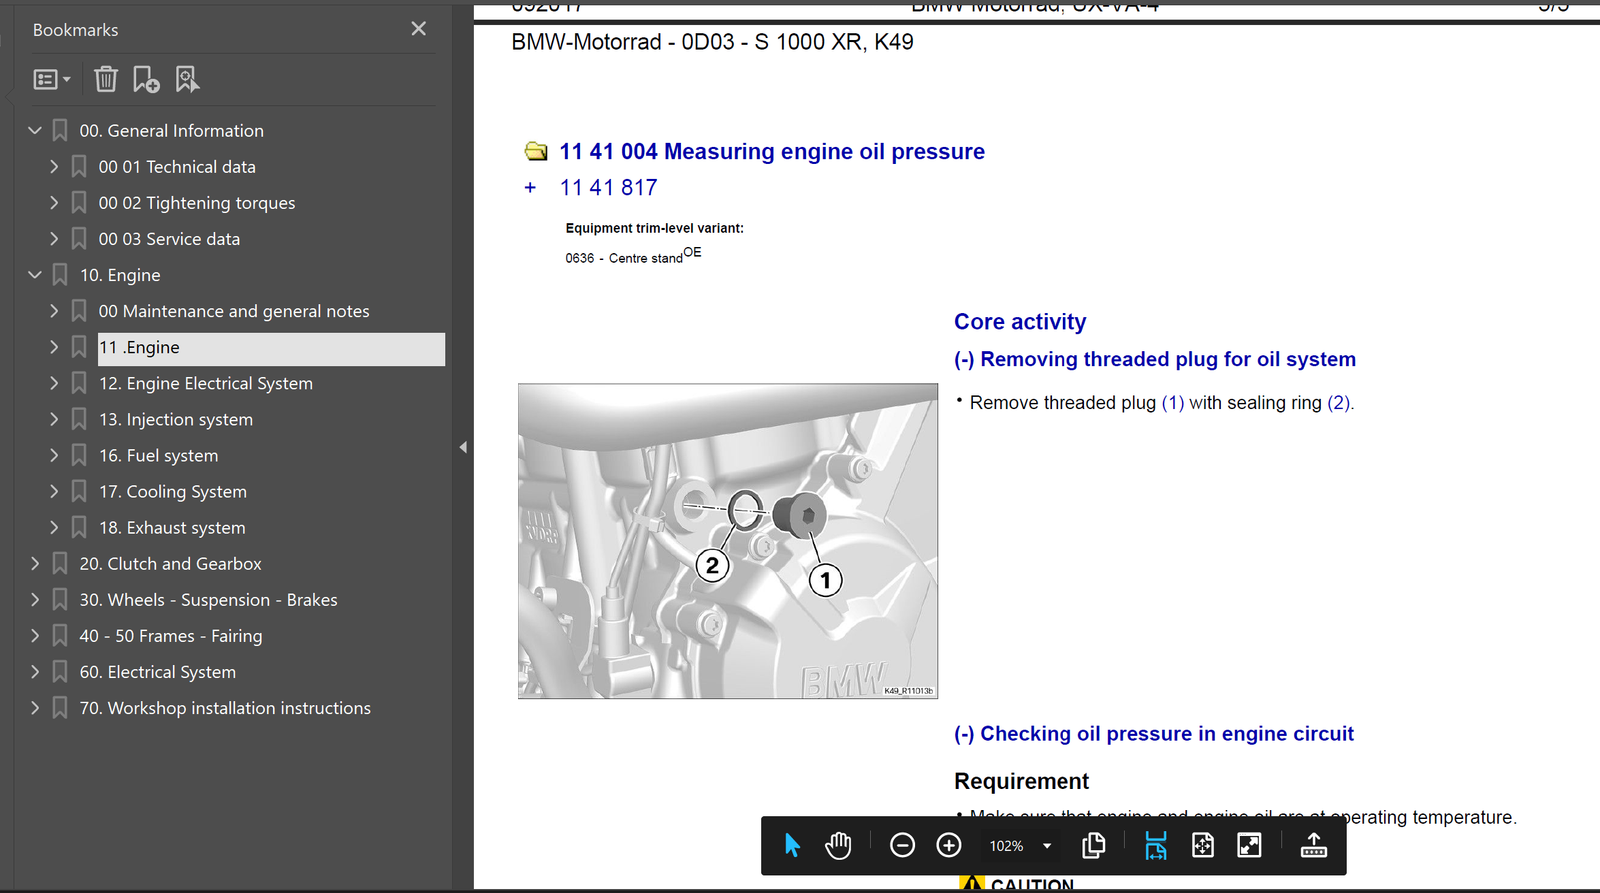The image size is (1600, 893).
Task: Click Checking oil pressure in engine circuit
Action: point(1167,734)
